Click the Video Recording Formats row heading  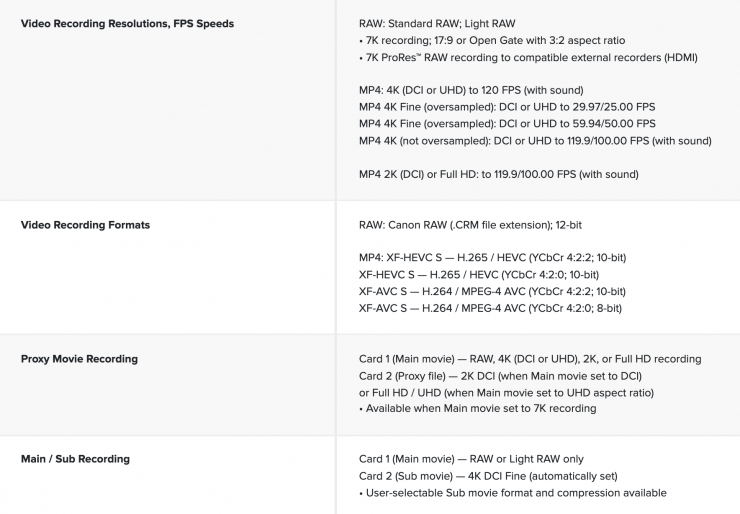click(85, 225)
